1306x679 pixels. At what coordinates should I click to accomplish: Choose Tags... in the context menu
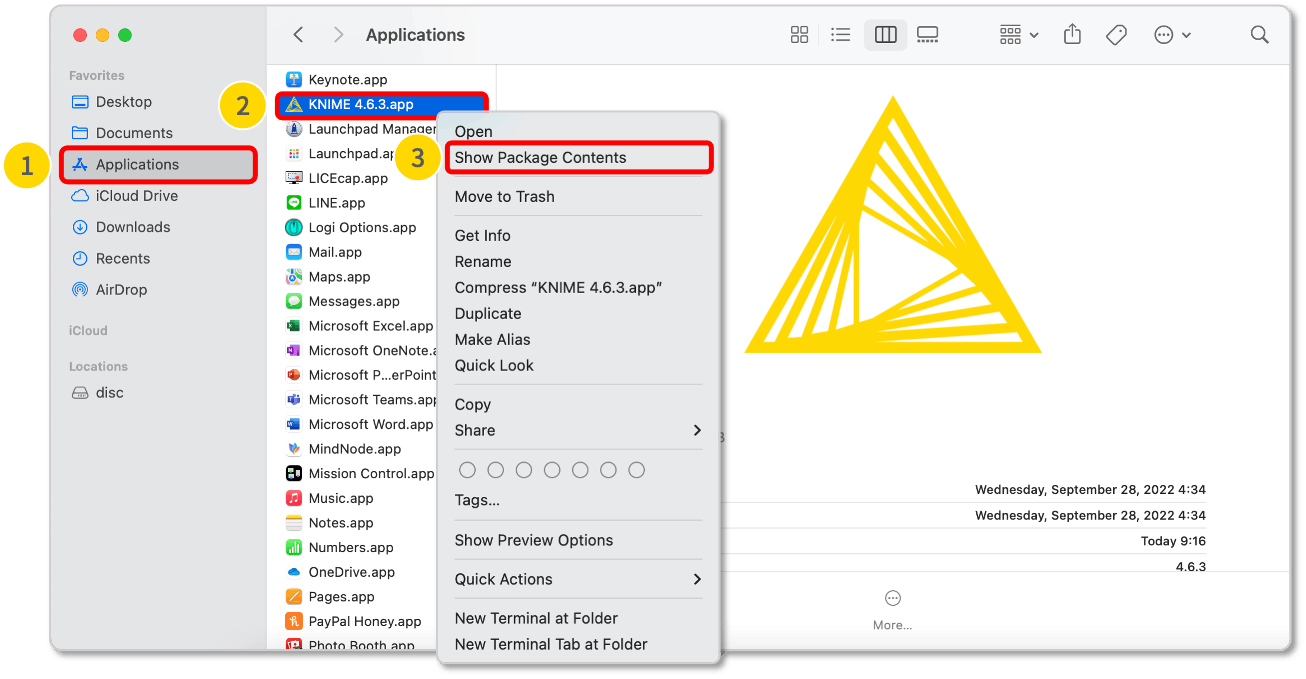pyautogui.click(x=477, y=501)
